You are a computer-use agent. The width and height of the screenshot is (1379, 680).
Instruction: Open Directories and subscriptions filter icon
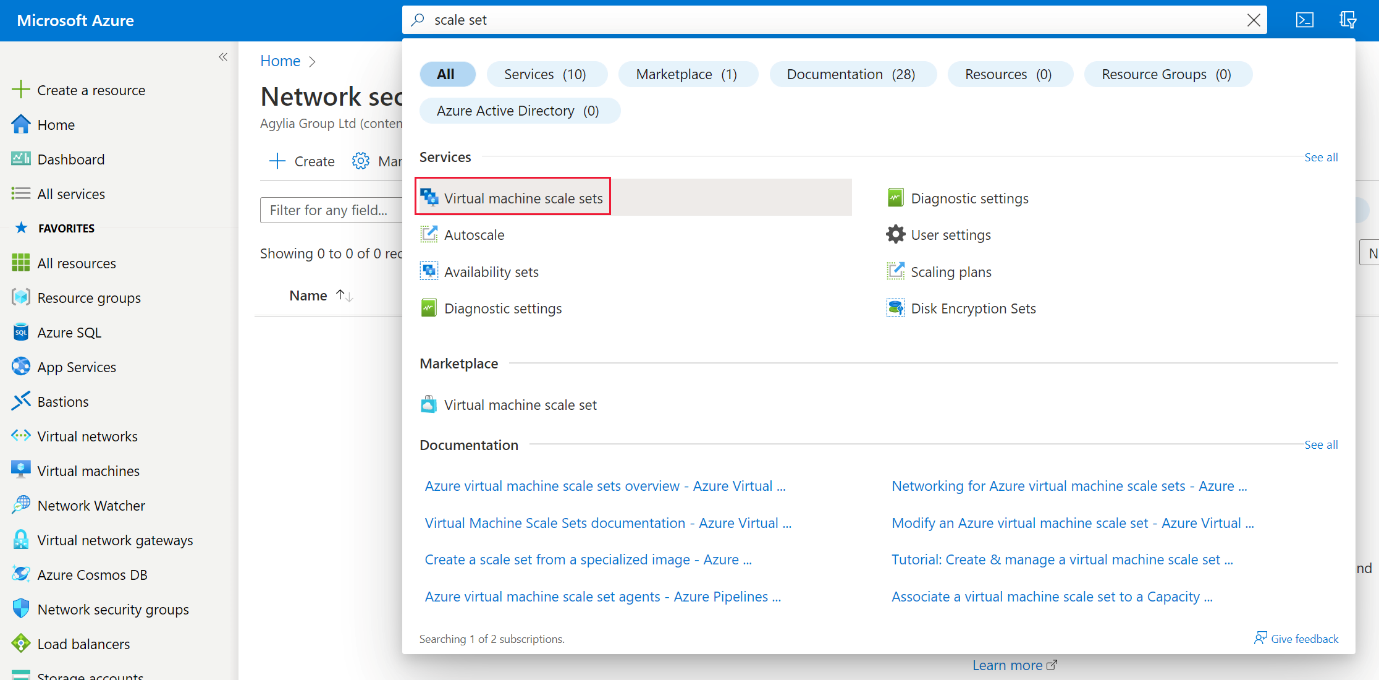click(x=1348, y=20)
